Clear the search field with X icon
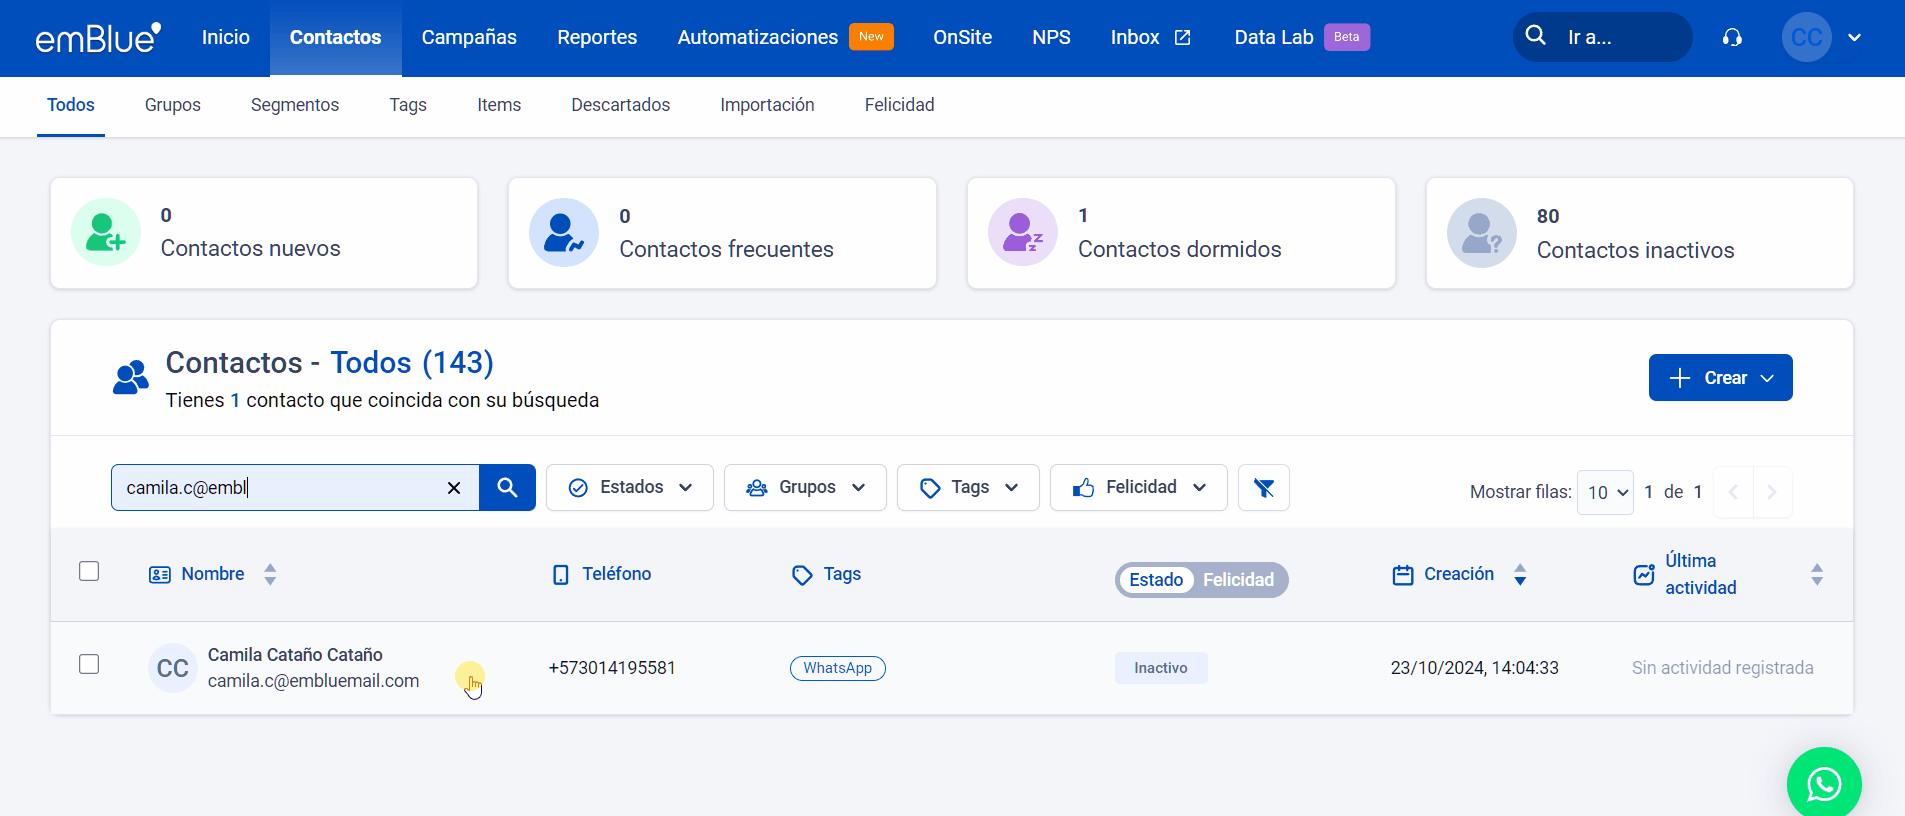This screenshot has width=1905, height=816. (454, 488)
